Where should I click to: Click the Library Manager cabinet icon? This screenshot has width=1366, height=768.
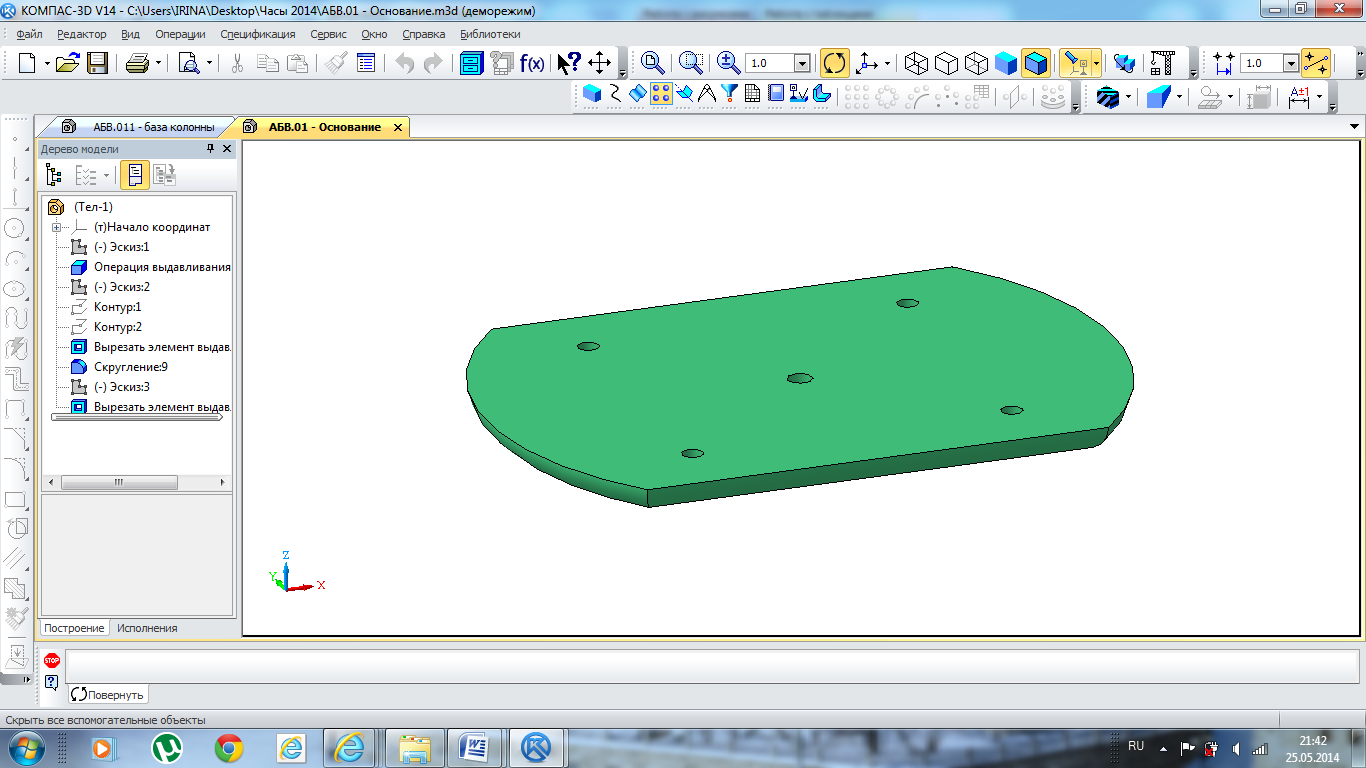(472, 63)
